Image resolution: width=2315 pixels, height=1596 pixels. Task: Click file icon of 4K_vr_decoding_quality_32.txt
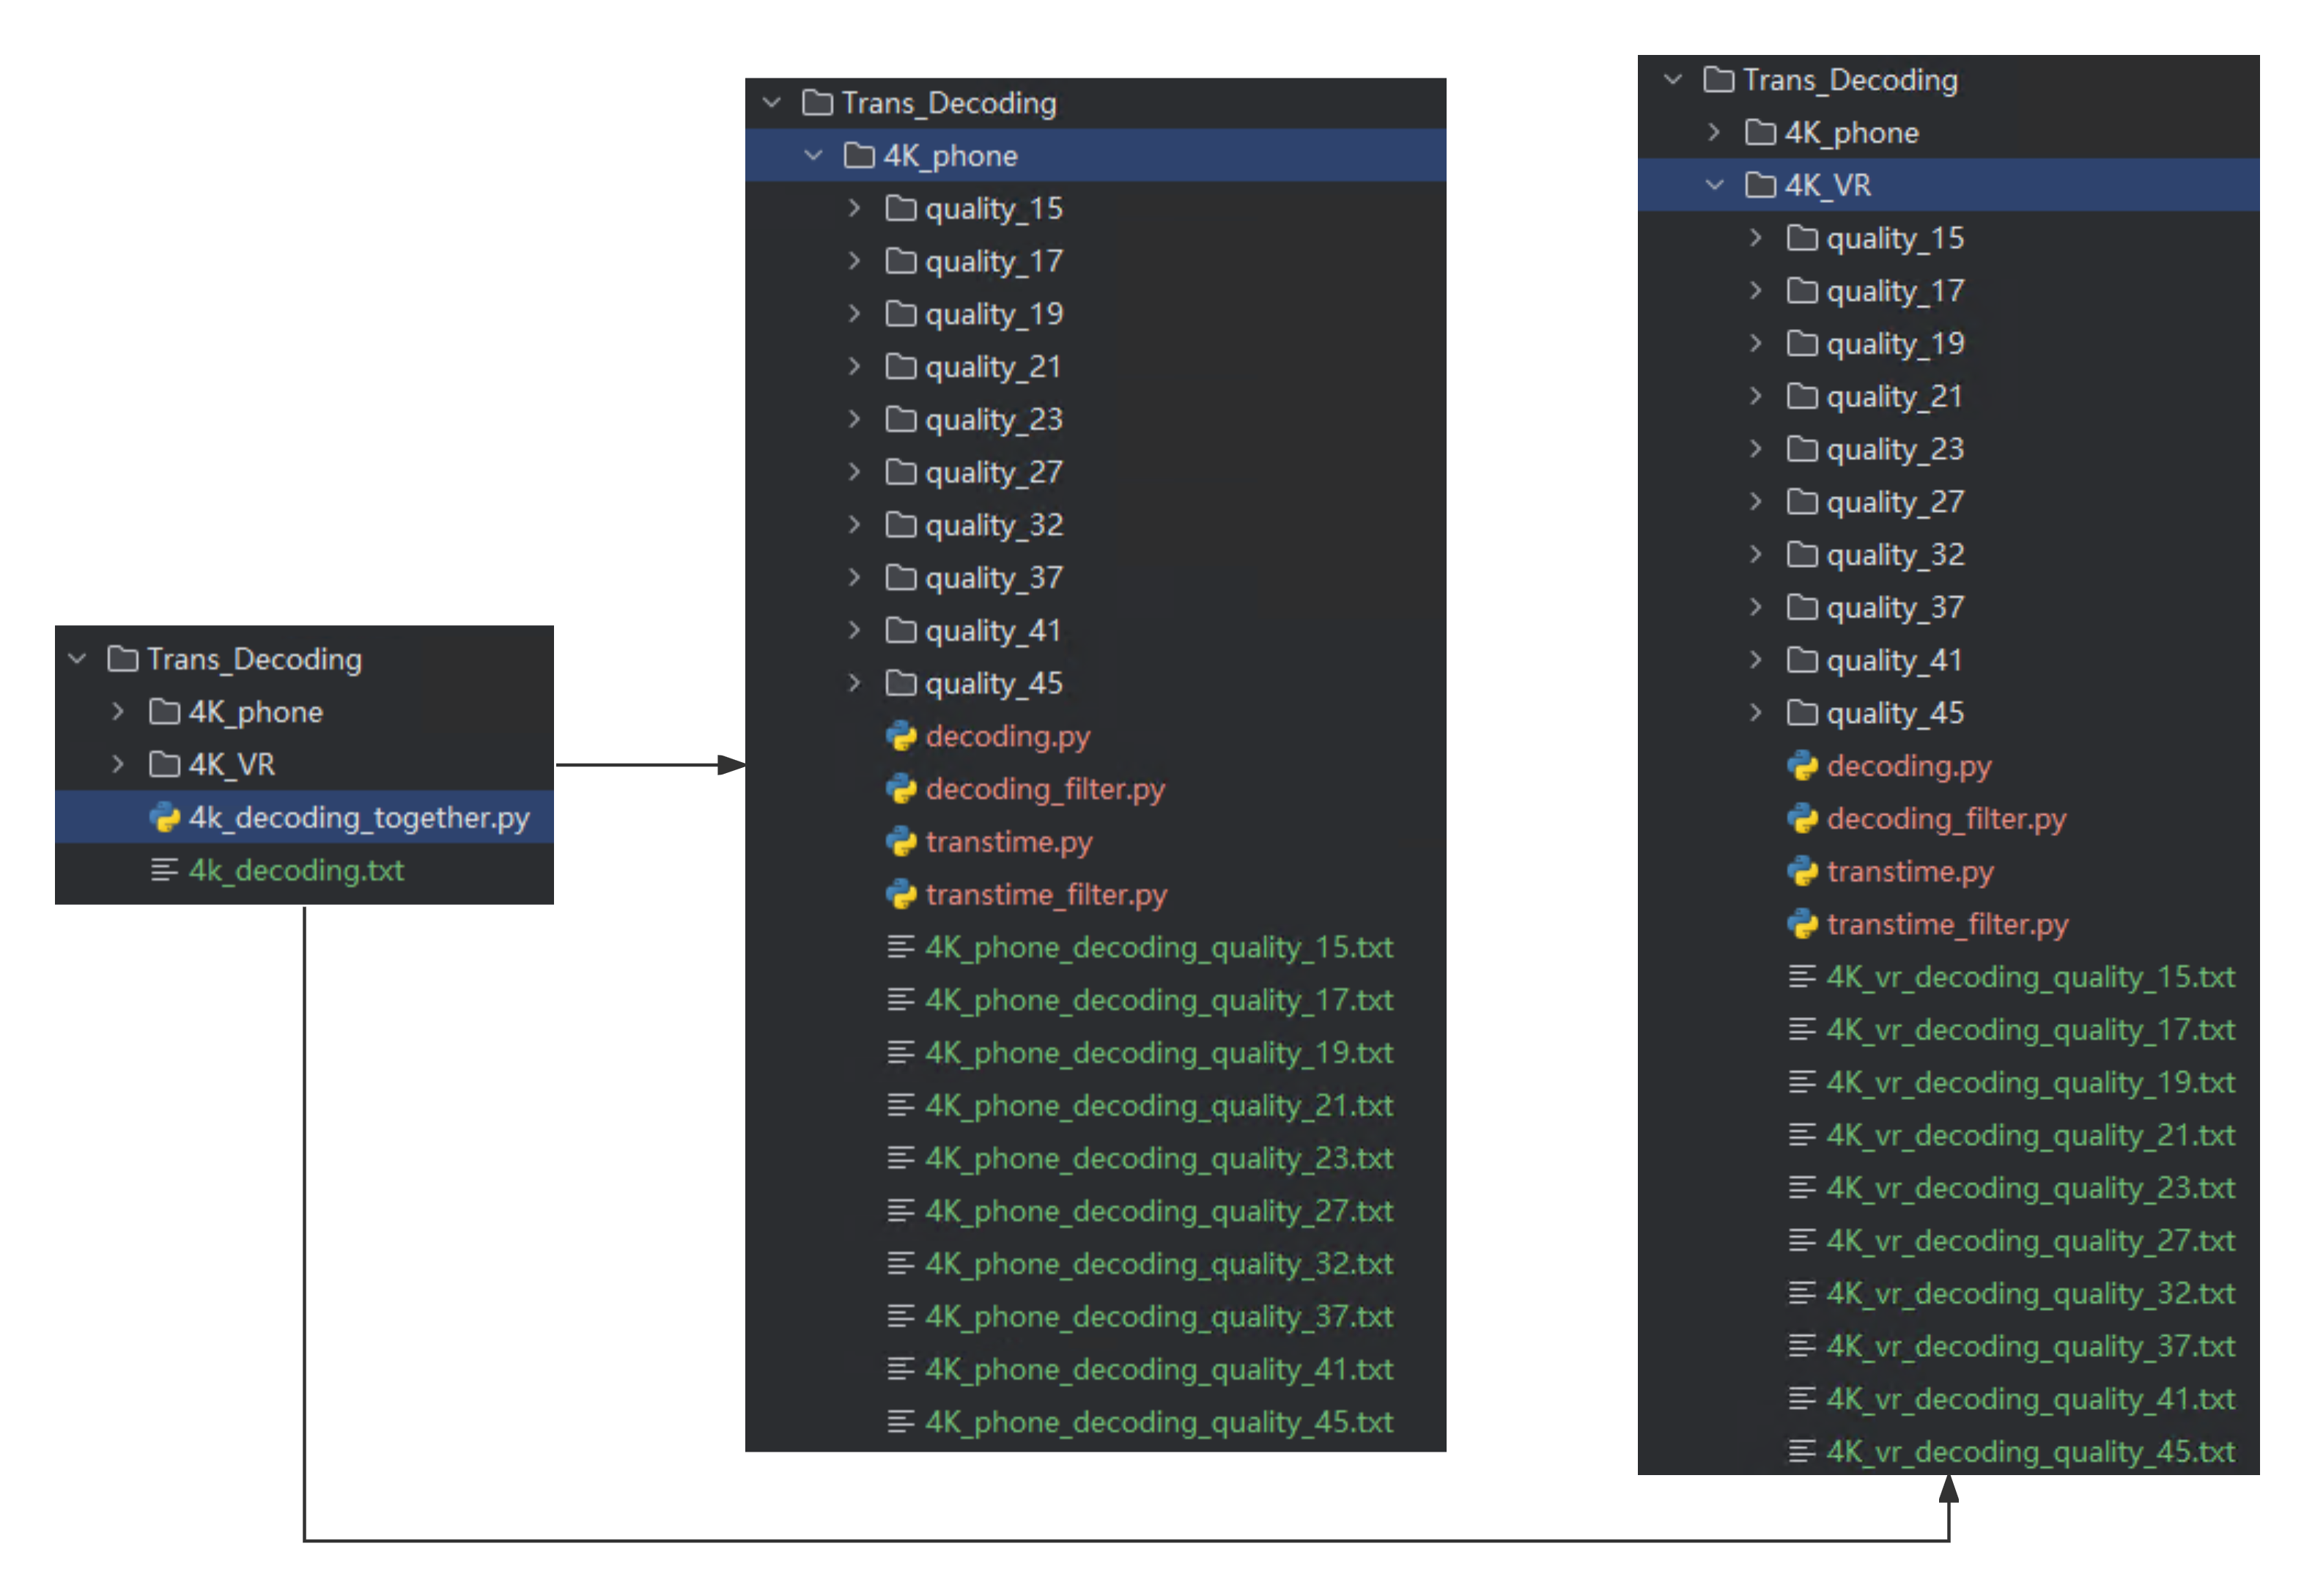(x=1802, y=1294)
